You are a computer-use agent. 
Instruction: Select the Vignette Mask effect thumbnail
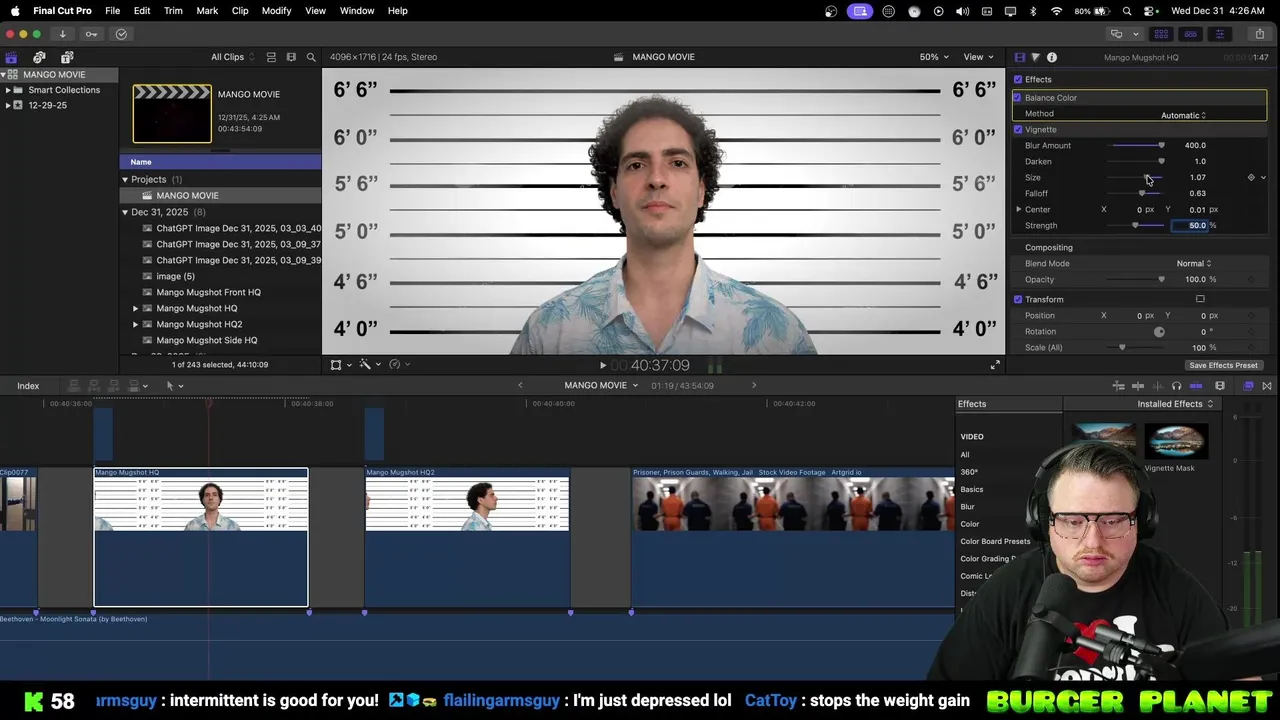(1175, 441)
